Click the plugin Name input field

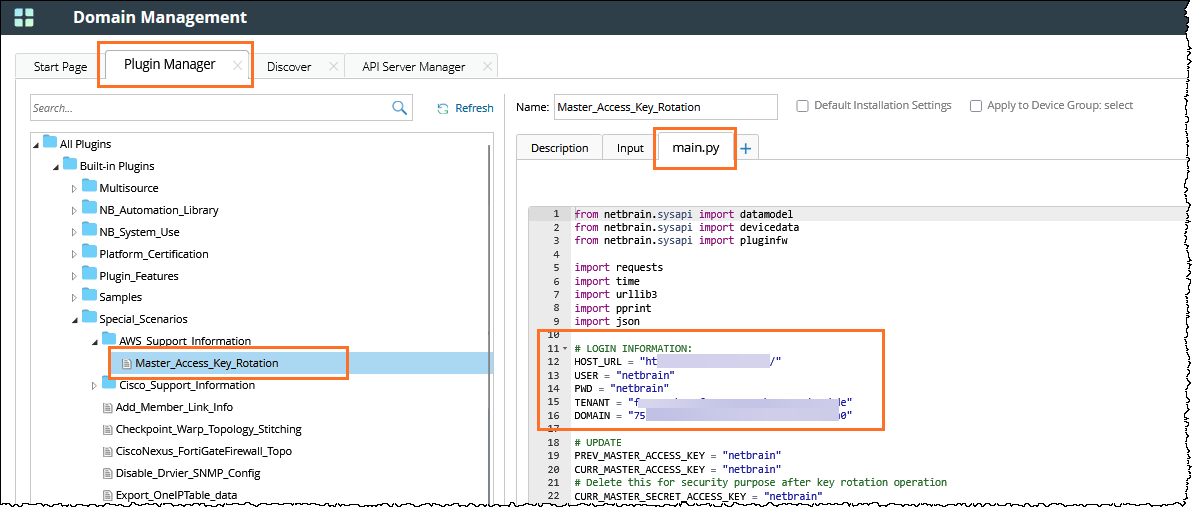[x=664, y=107]
